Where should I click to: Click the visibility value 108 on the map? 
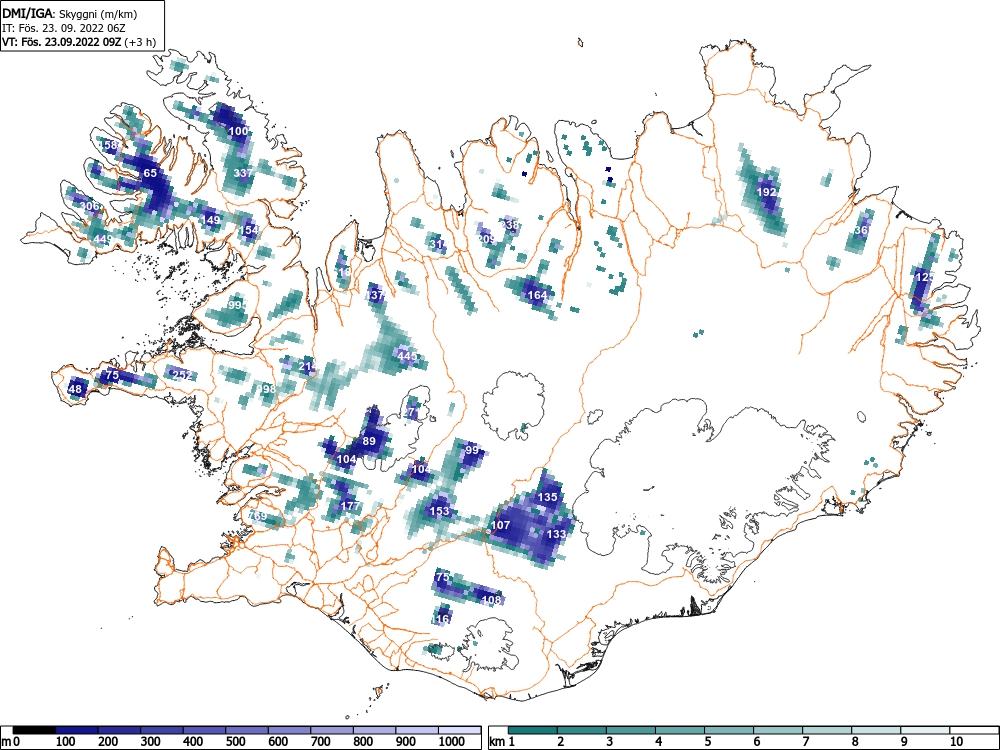tap(491, 600)
